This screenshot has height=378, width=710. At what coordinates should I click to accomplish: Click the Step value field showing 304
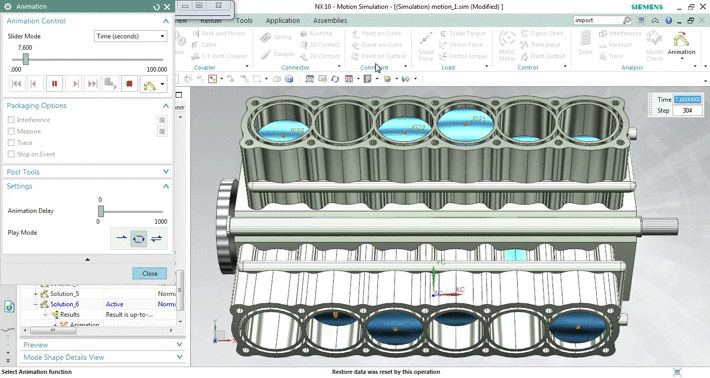click(x=687, y=110)
